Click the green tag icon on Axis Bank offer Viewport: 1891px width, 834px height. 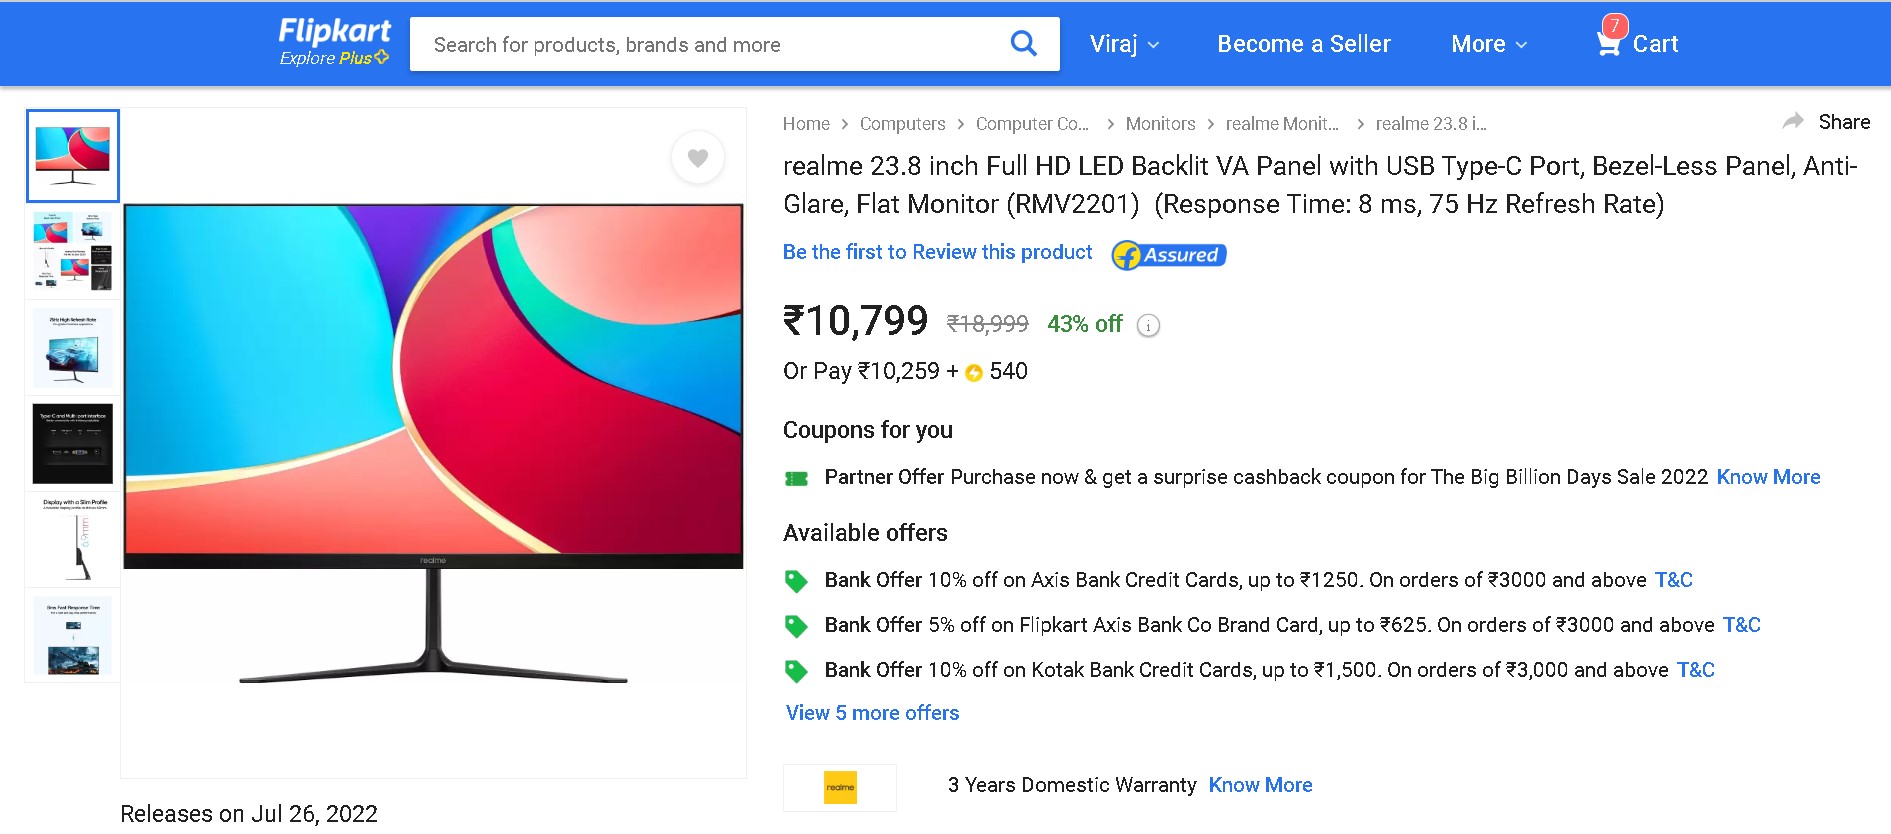pos(797,580)
